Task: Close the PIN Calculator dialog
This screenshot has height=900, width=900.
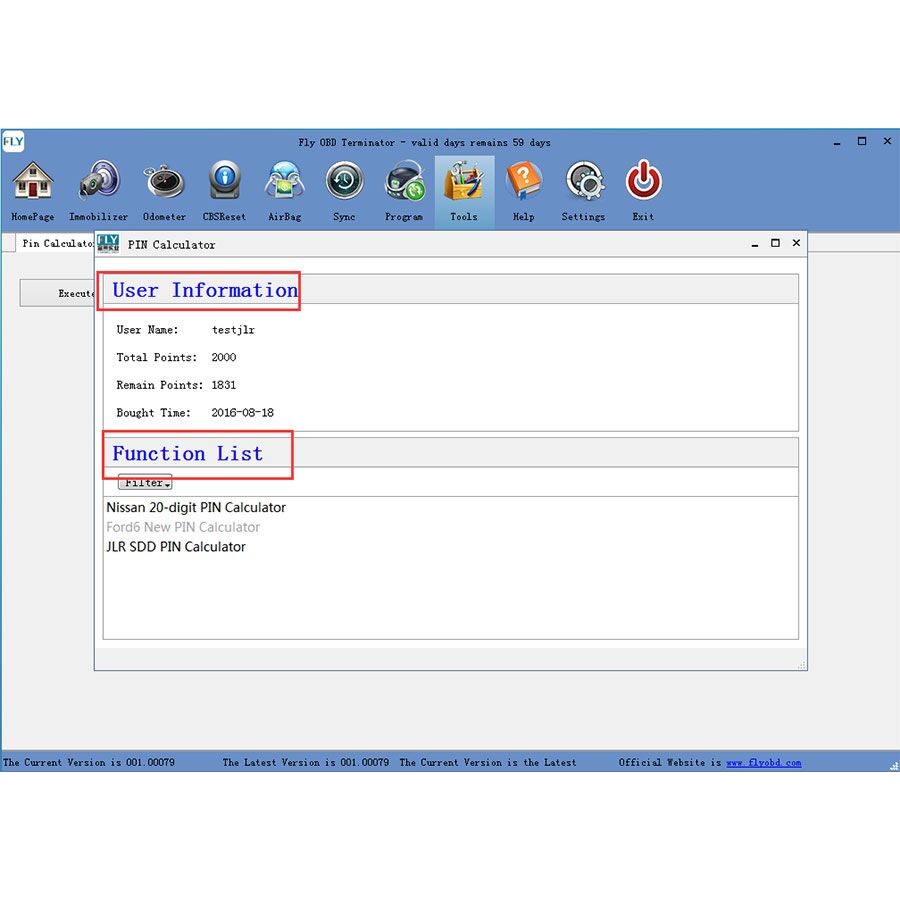Action: click(x=796, y=243)
